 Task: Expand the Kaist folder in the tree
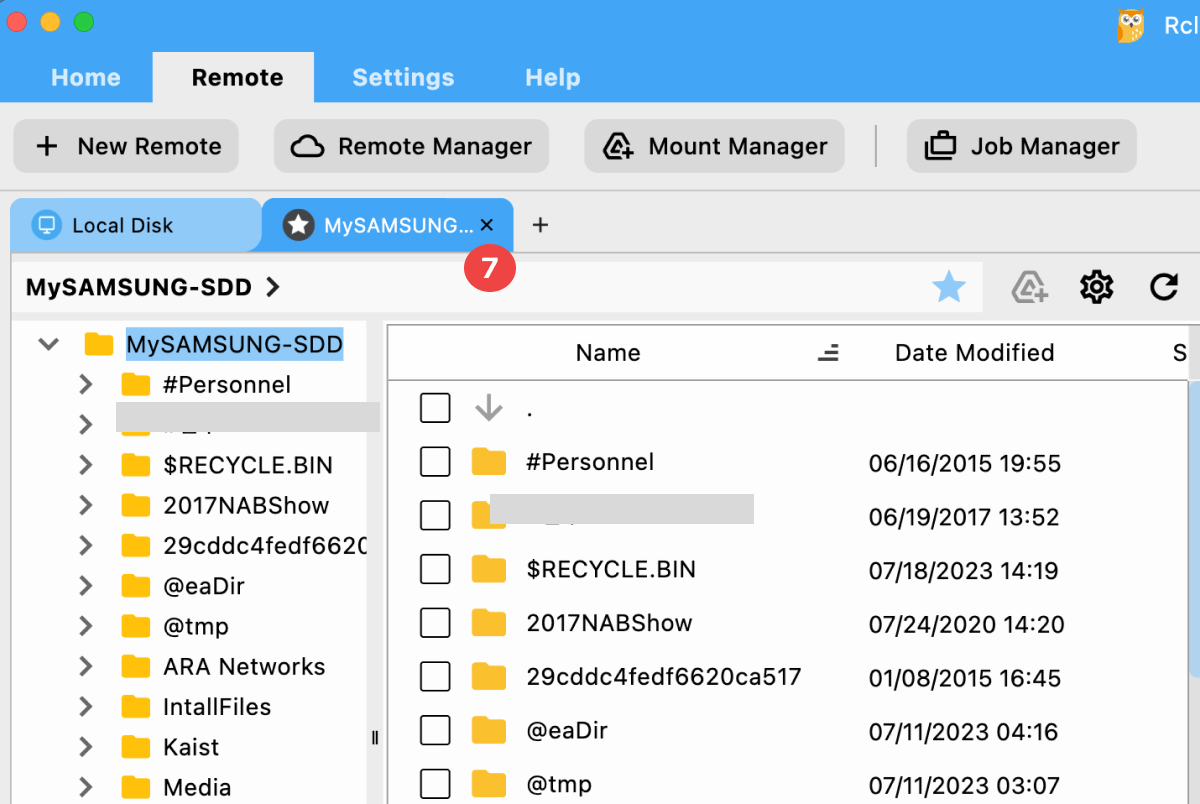point(86,746)
